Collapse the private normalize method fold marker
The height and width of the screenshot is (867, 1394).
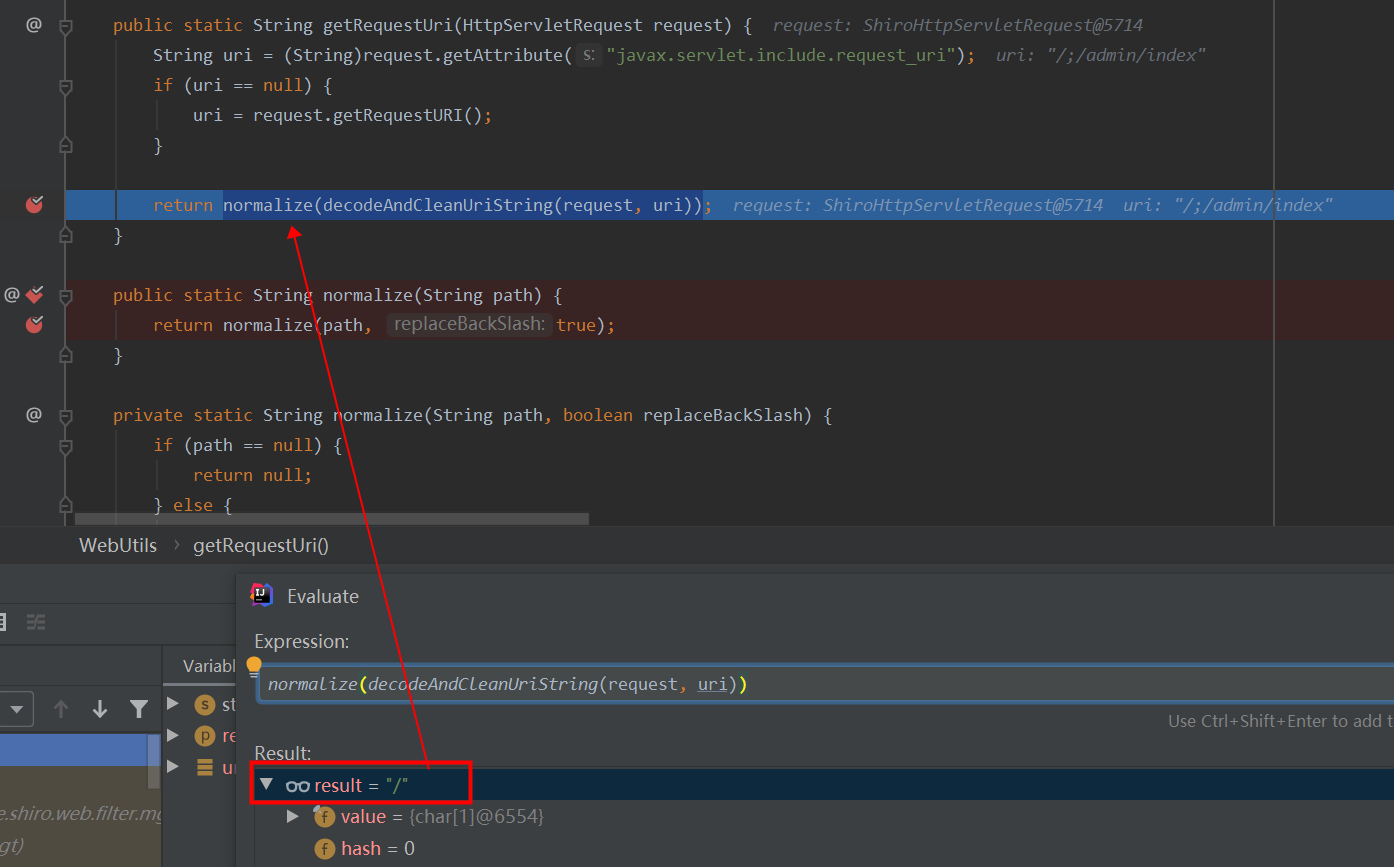tap(66, 417)
